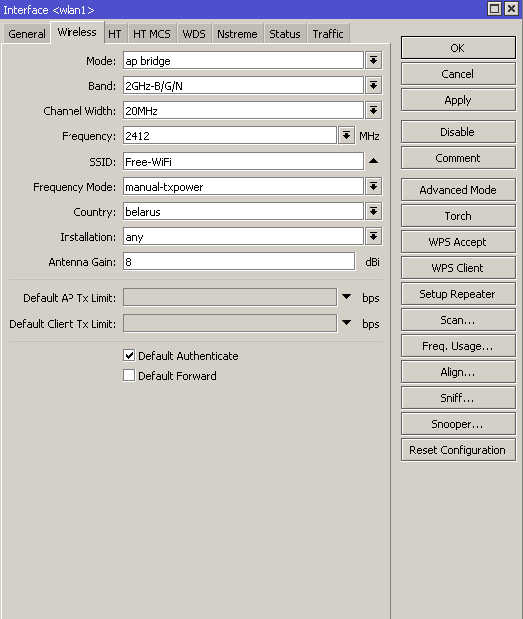Expand the Band dropdown list
The width and height of the screenshot is (523, 619).
point(373,85)
